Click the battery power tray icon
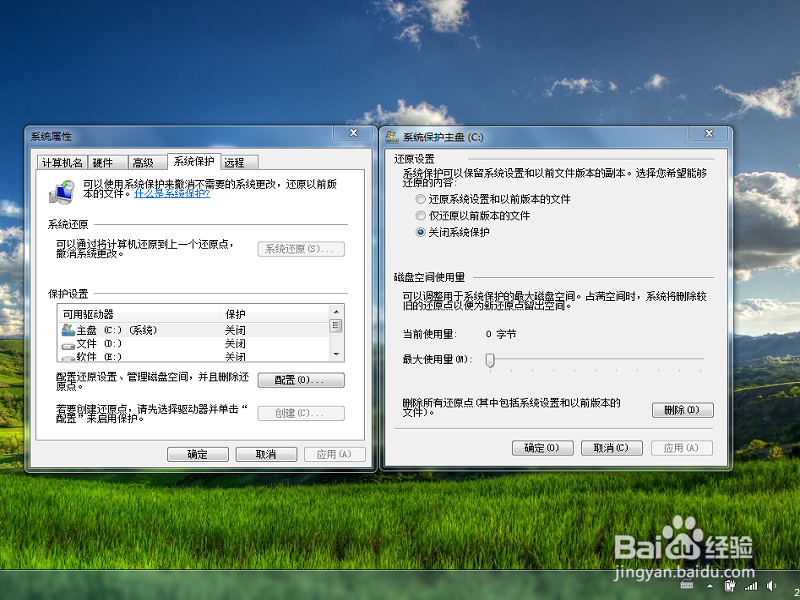Viewport: 800px width, 600px height. pos(730,585)
